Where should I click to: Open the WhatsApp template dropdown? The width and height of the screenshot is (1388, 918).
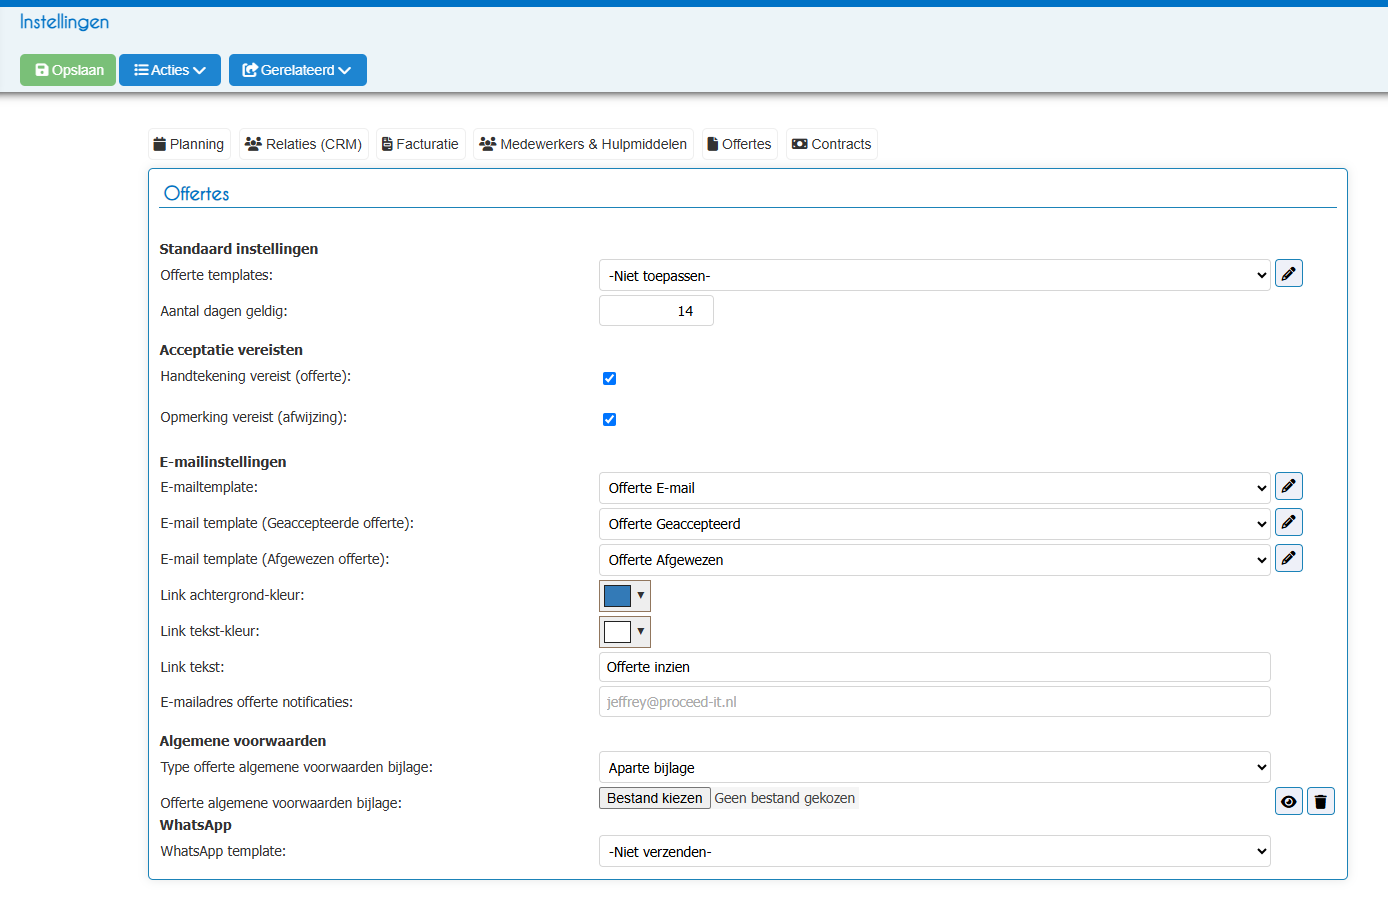tap(935, 851)
